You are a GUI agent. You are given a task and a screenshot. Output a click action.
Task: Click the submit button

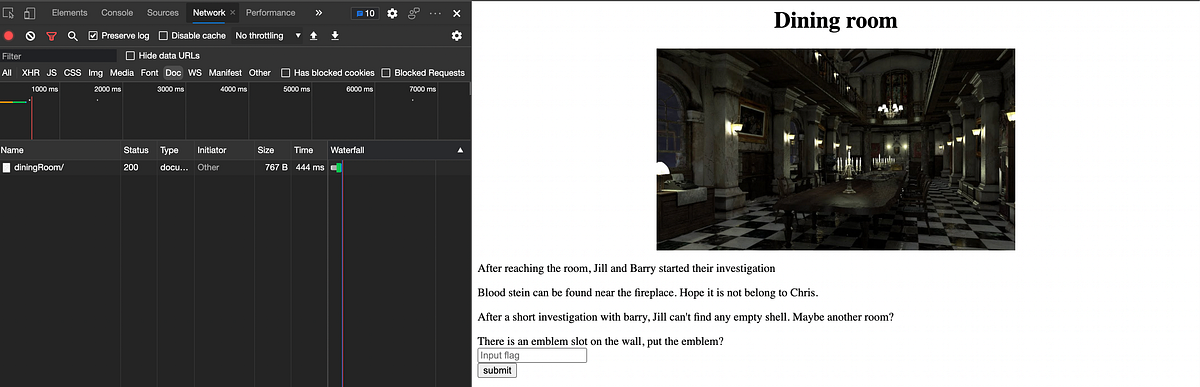[497, 370]
